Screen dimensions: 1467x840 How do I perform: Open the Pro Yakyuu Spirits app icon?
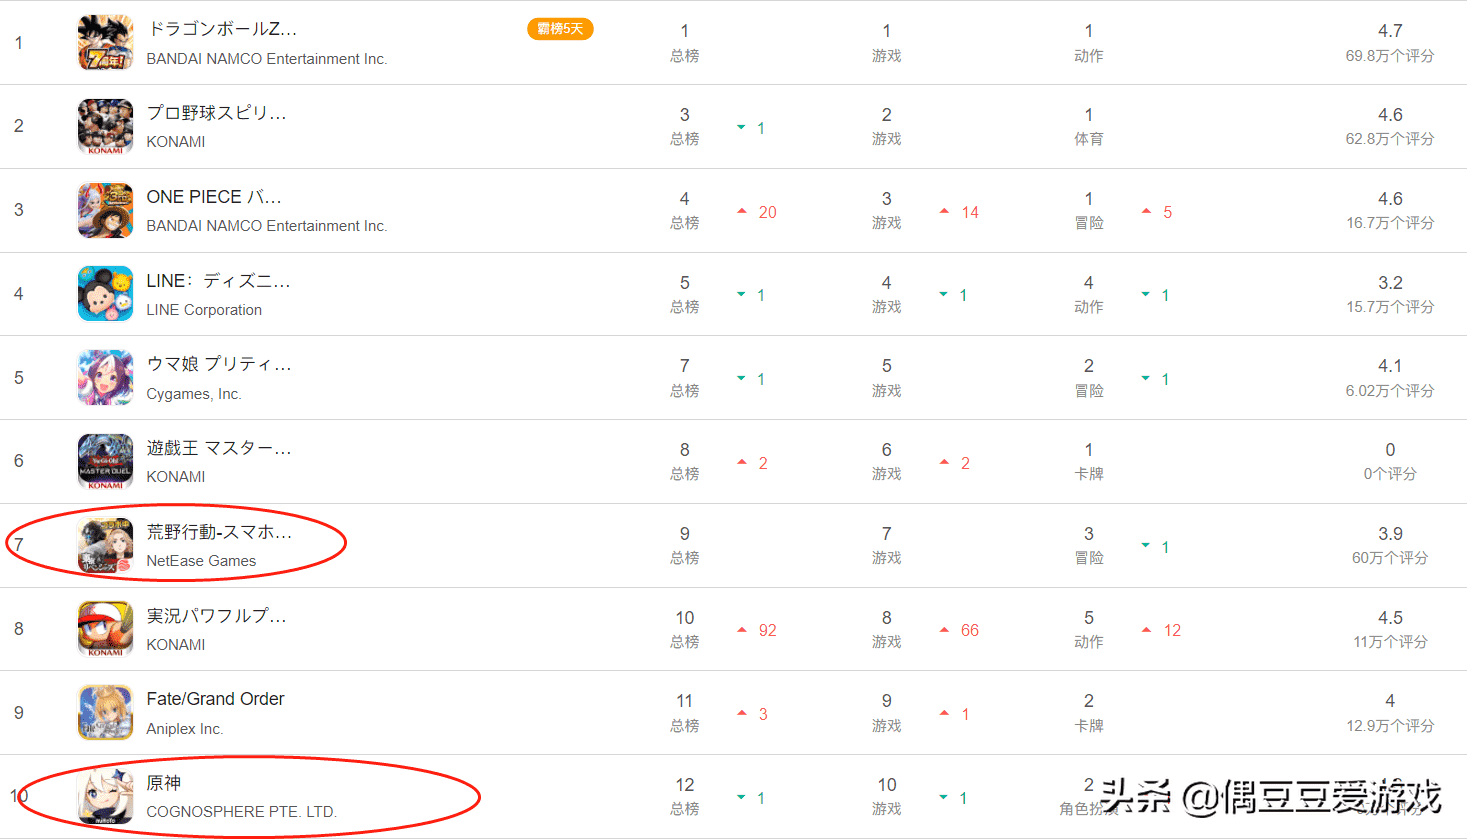point(105,126)
